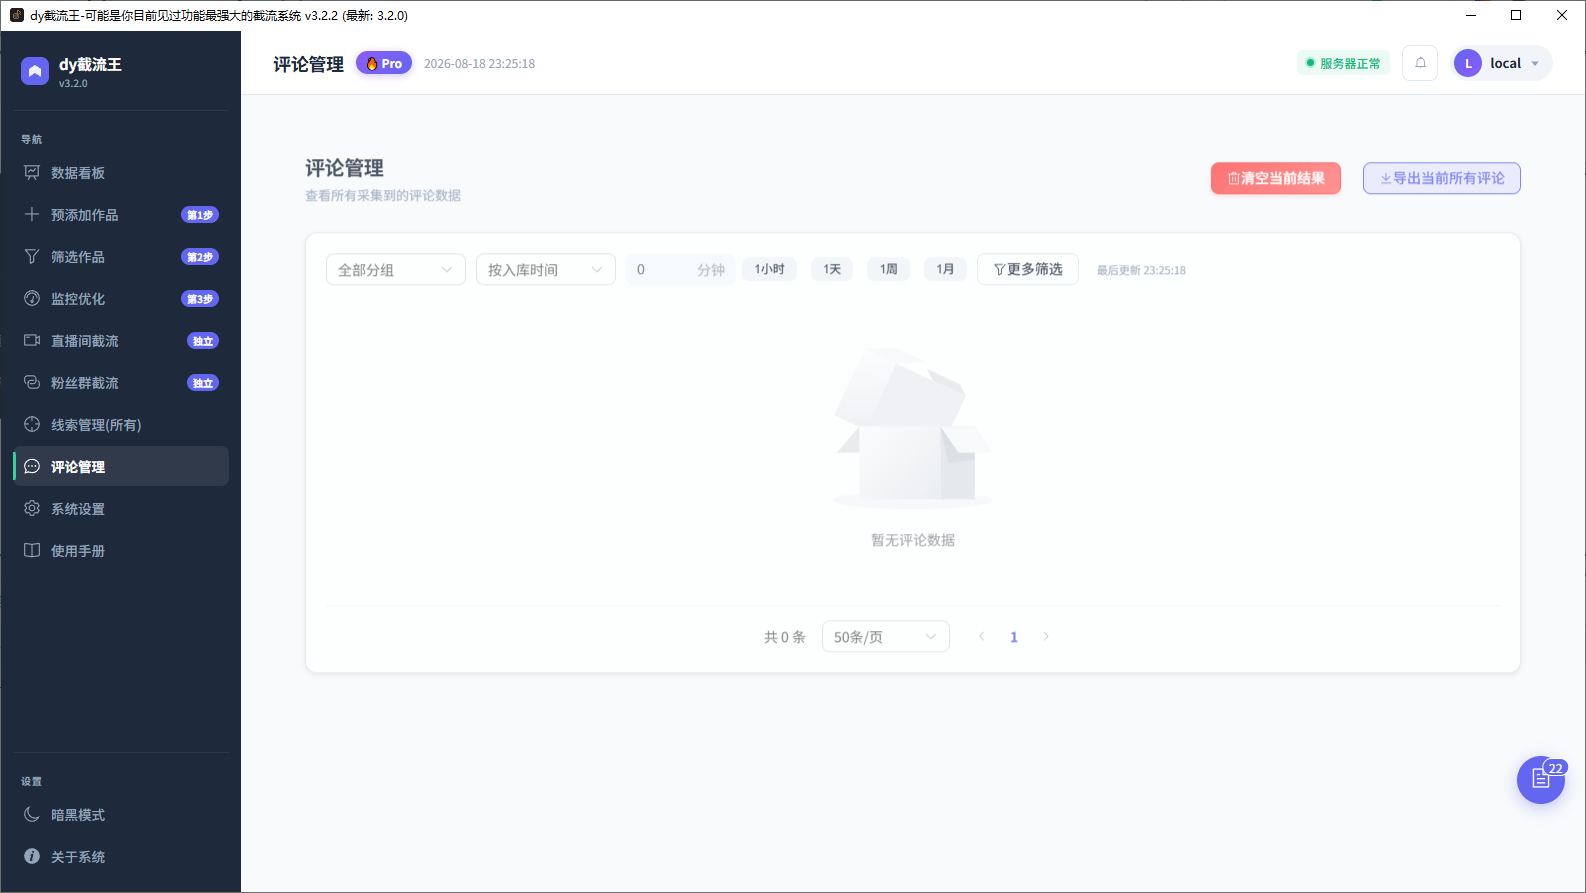Open the 按入库时间 sort dropdown
The image size is (1586, 893).
[x=546, y=269]
